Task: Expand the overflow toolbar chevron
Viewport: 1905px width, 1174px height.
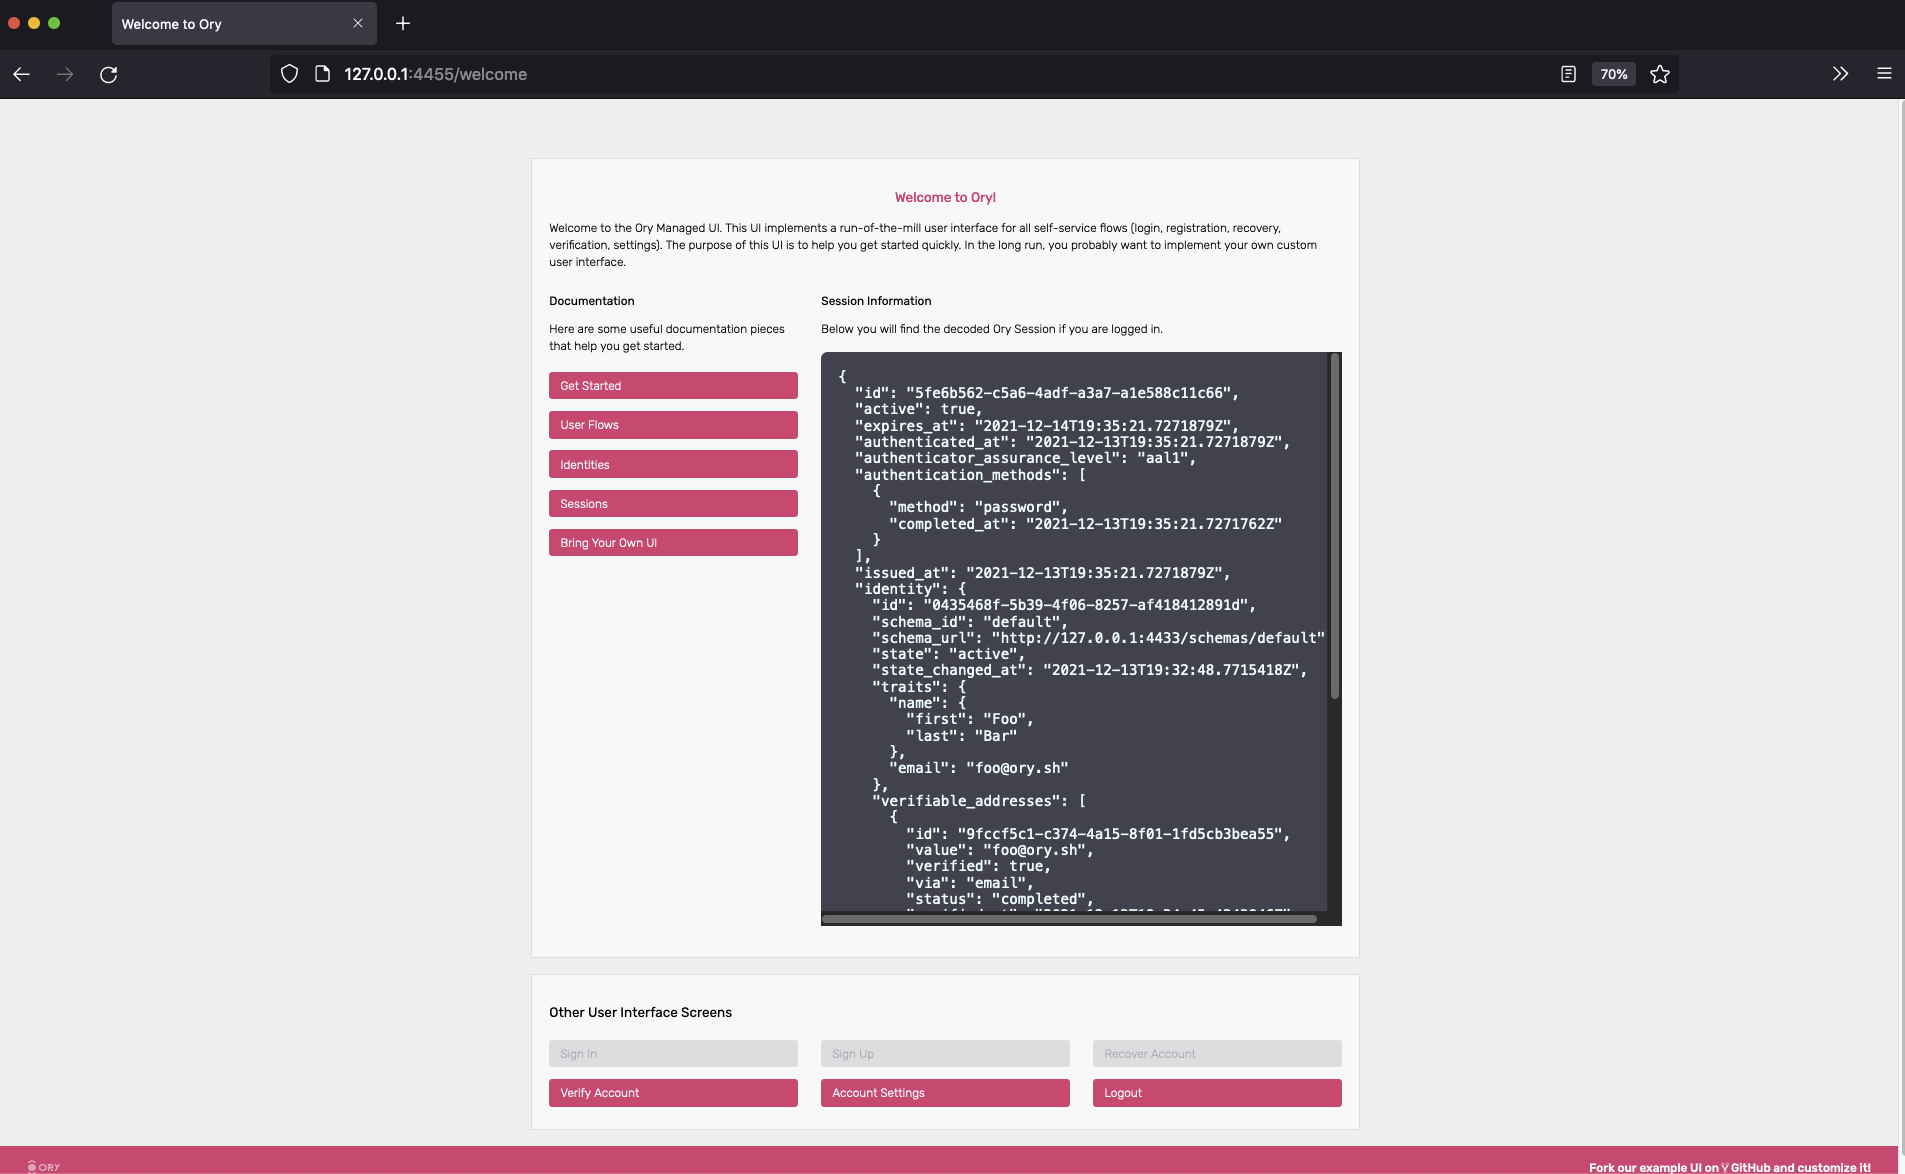Action: pos(1839,74)
